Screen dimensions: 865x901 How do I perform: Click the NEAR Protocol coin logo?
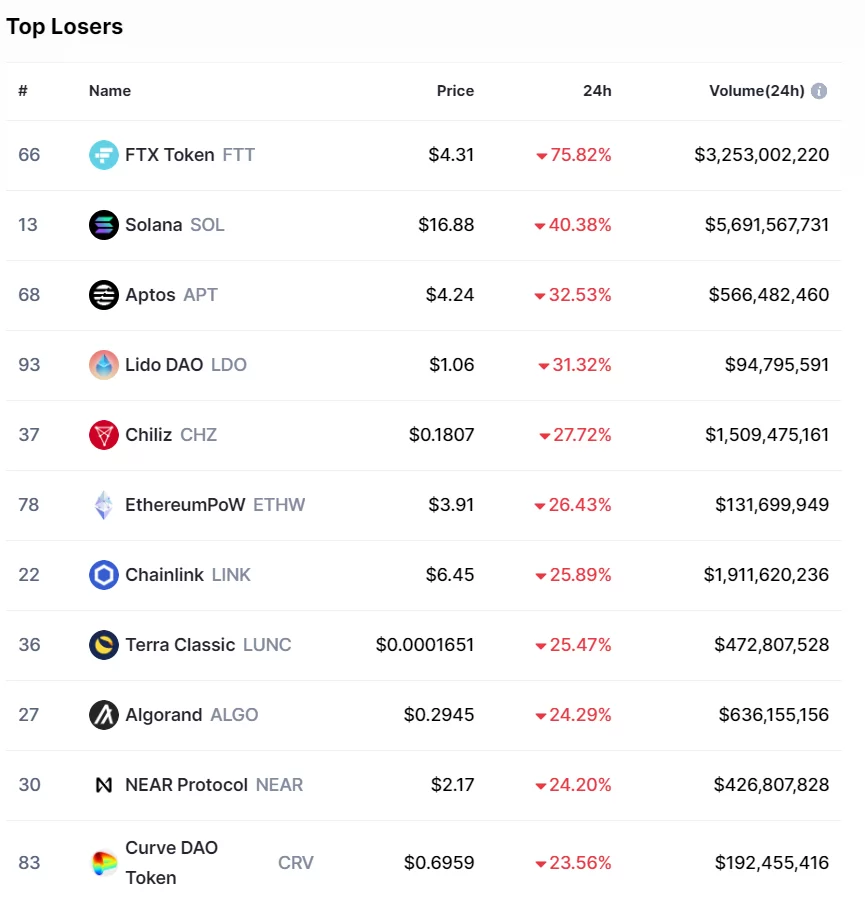[x=104, y=785]
